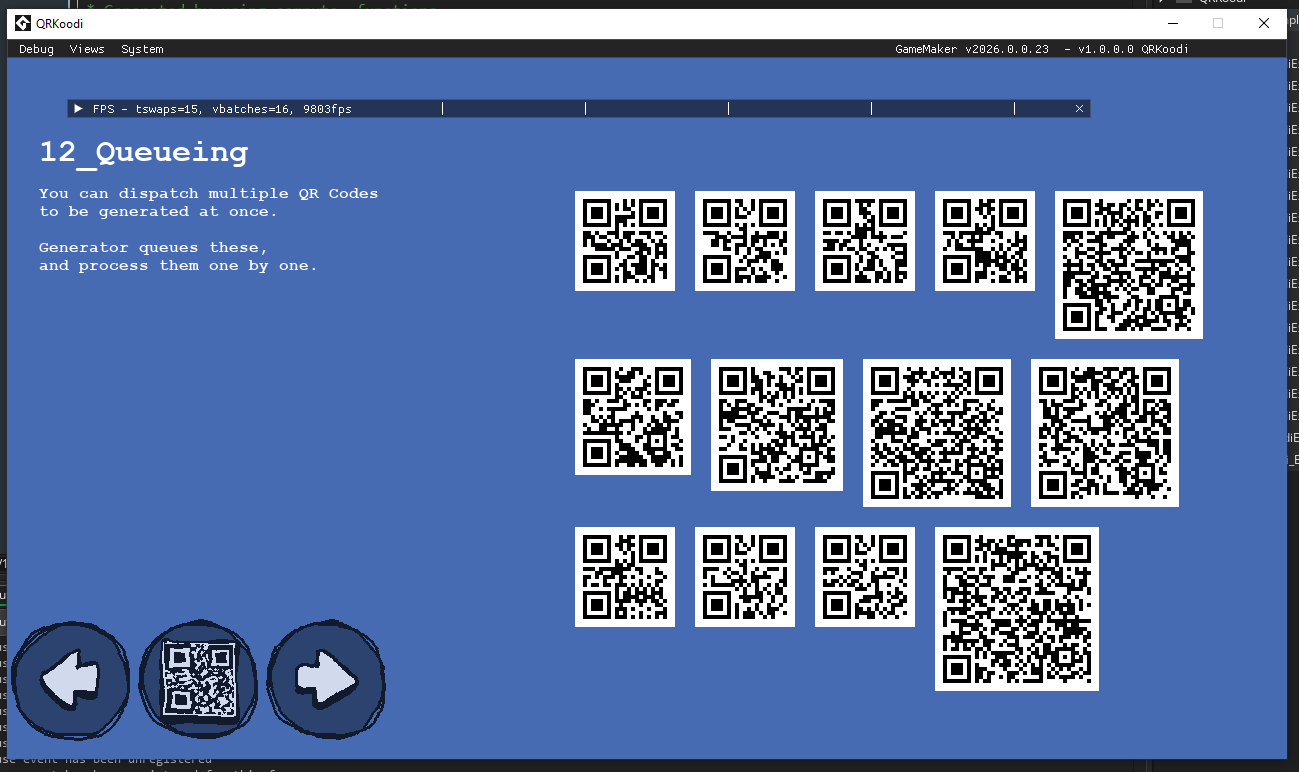Open the Views menu
The image size is (1299, 772).
[87, 49]
